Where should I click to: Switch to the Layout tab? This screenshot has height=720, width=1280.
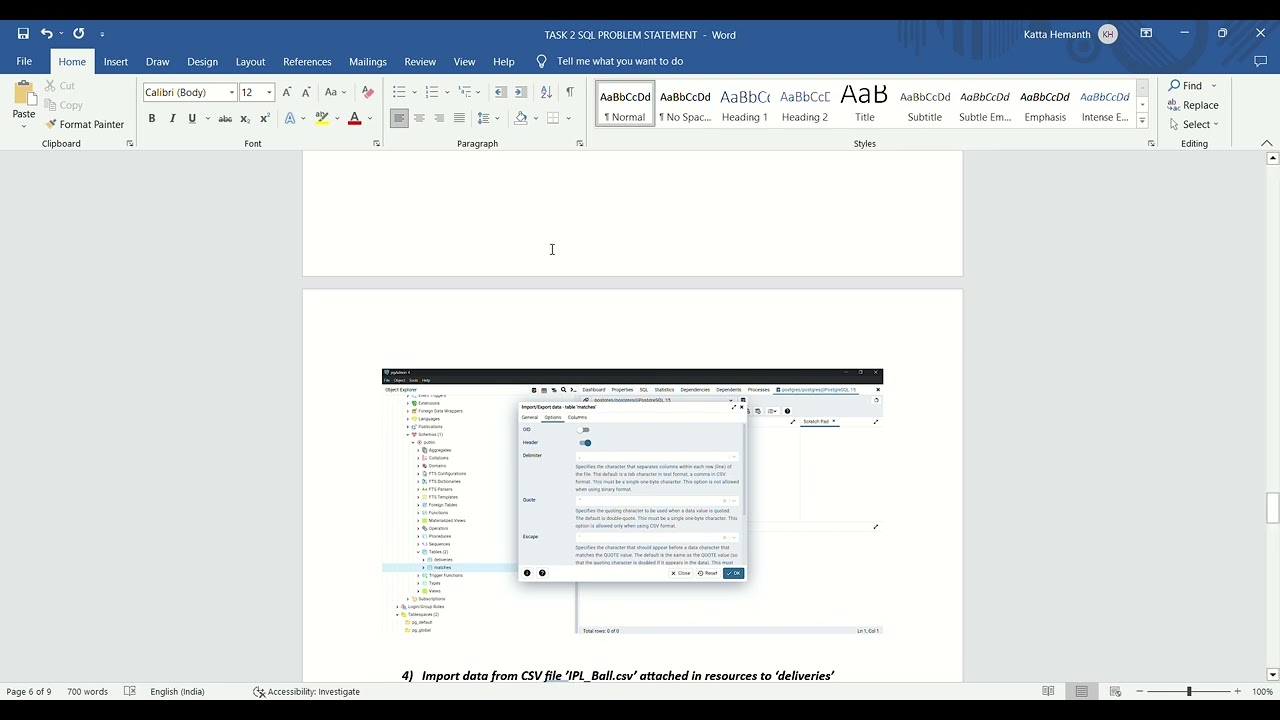click(x=250, y=61)
